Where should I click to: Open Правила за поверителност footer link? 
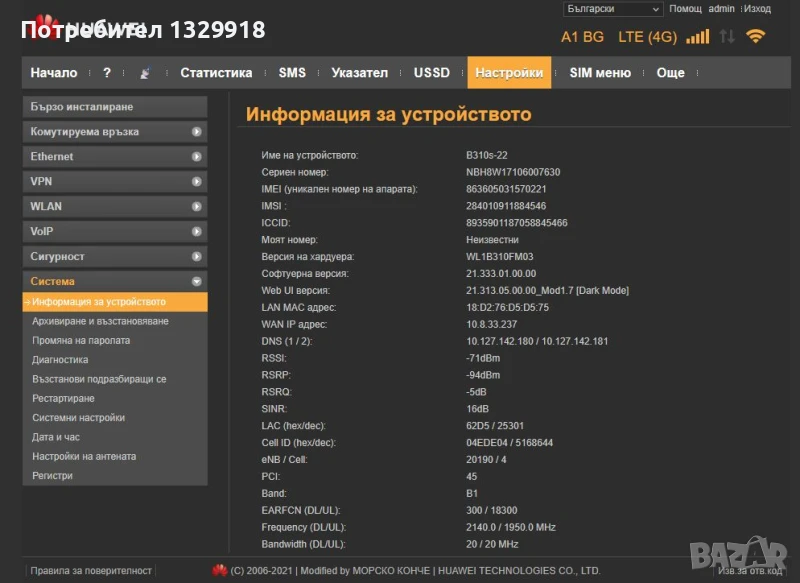91,571
